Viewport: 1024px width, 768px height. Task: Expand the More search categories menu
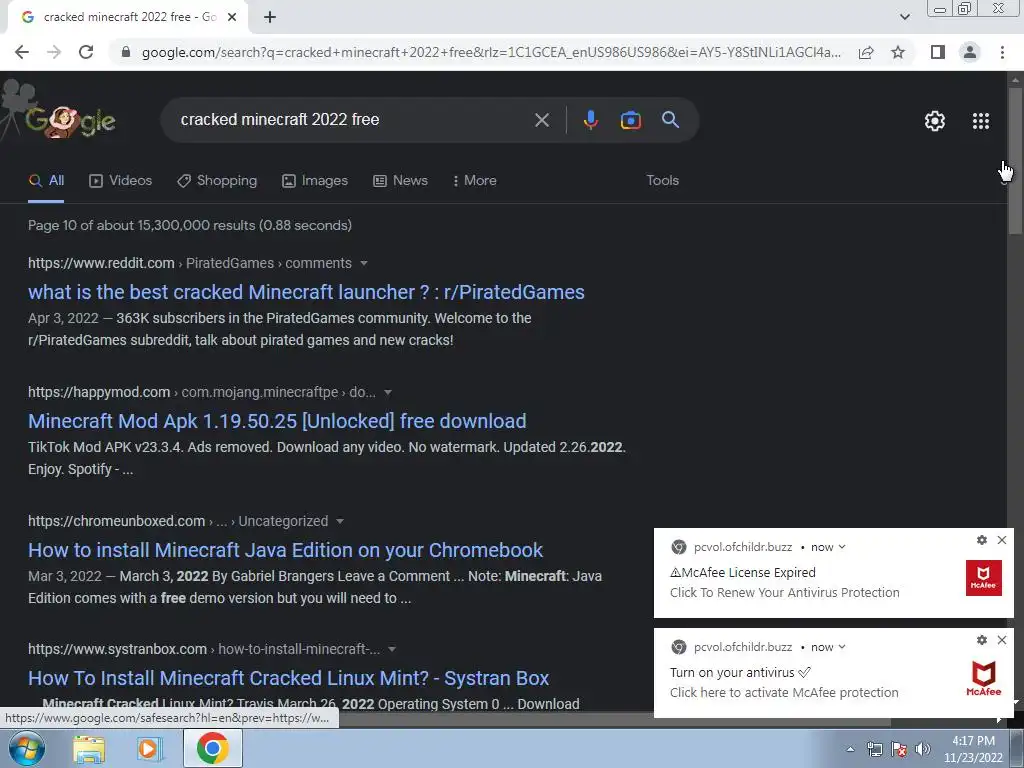[x=475, y=181]
